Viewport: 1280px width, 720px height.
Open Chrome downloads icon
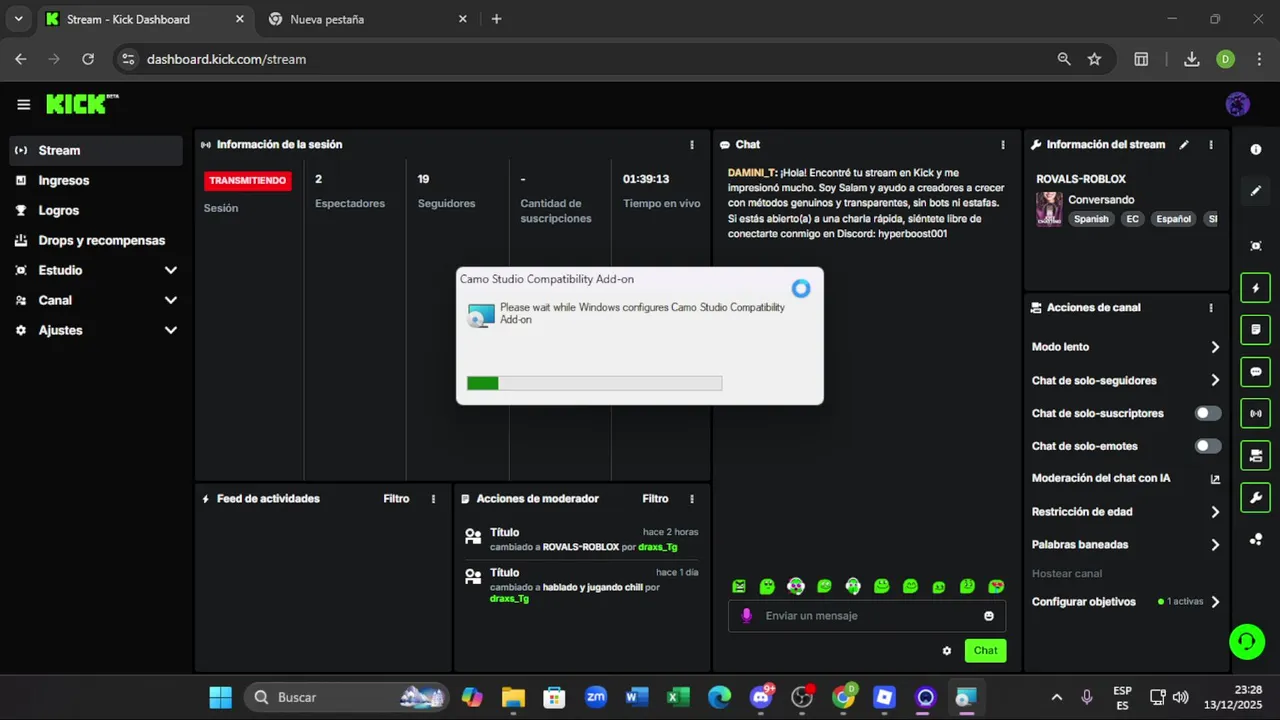[x=1191, y=59]
